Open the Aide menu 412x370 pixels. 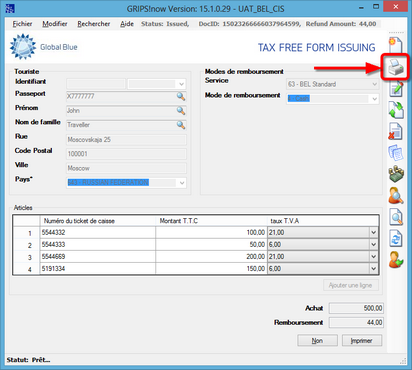tap(127, 24)
